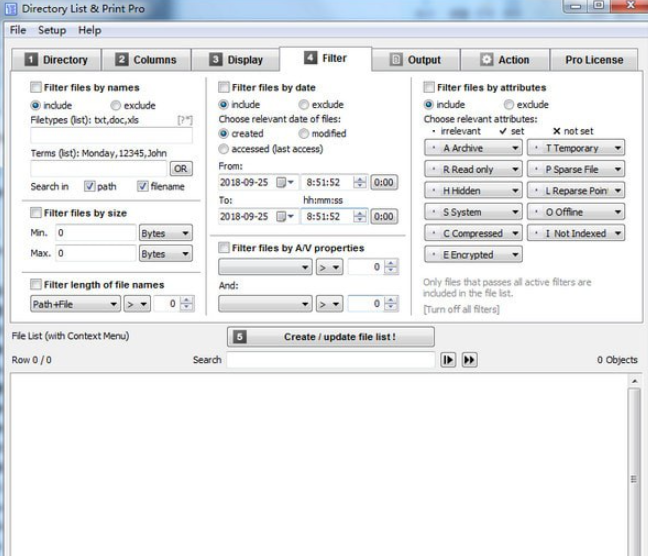
Task: Switch to the Columns tab
Action: click(x=146, y=60)
